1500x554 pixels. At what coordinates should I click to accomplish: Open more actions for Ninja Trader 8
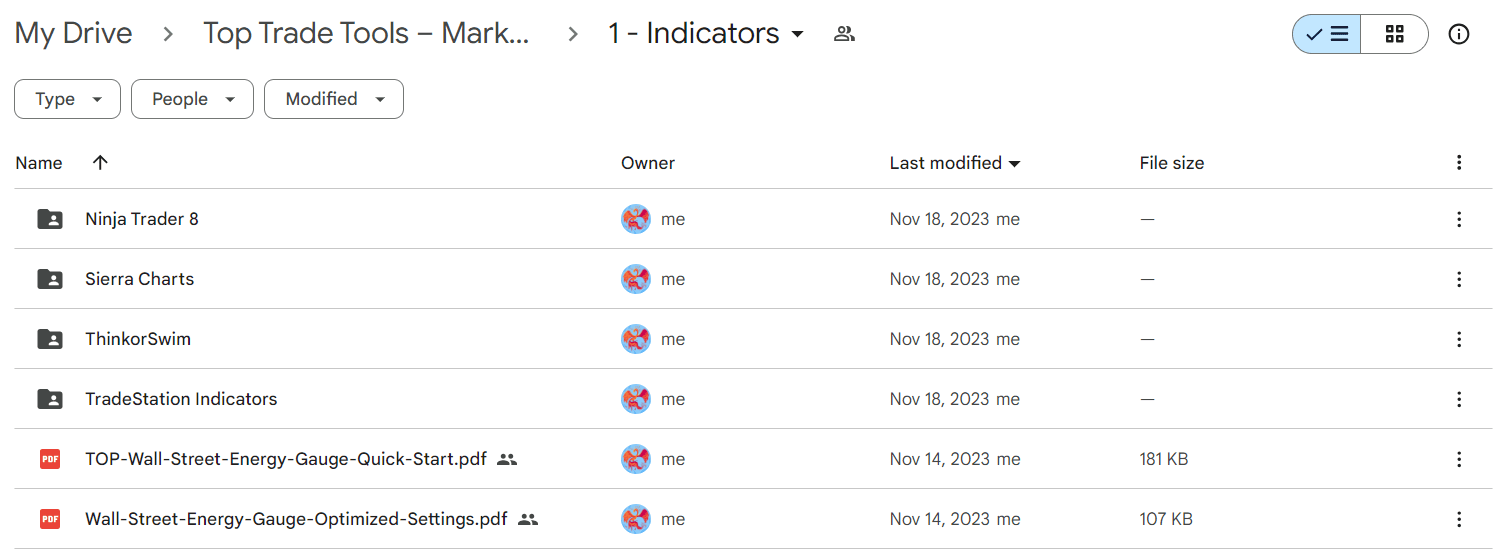click(x=1459, y=219)
